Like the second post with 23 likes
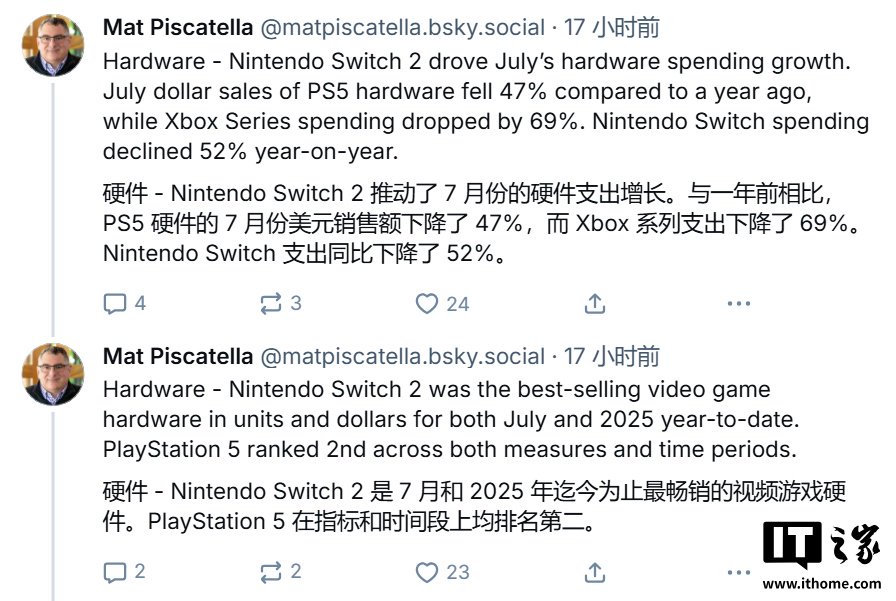 [427, 572]
